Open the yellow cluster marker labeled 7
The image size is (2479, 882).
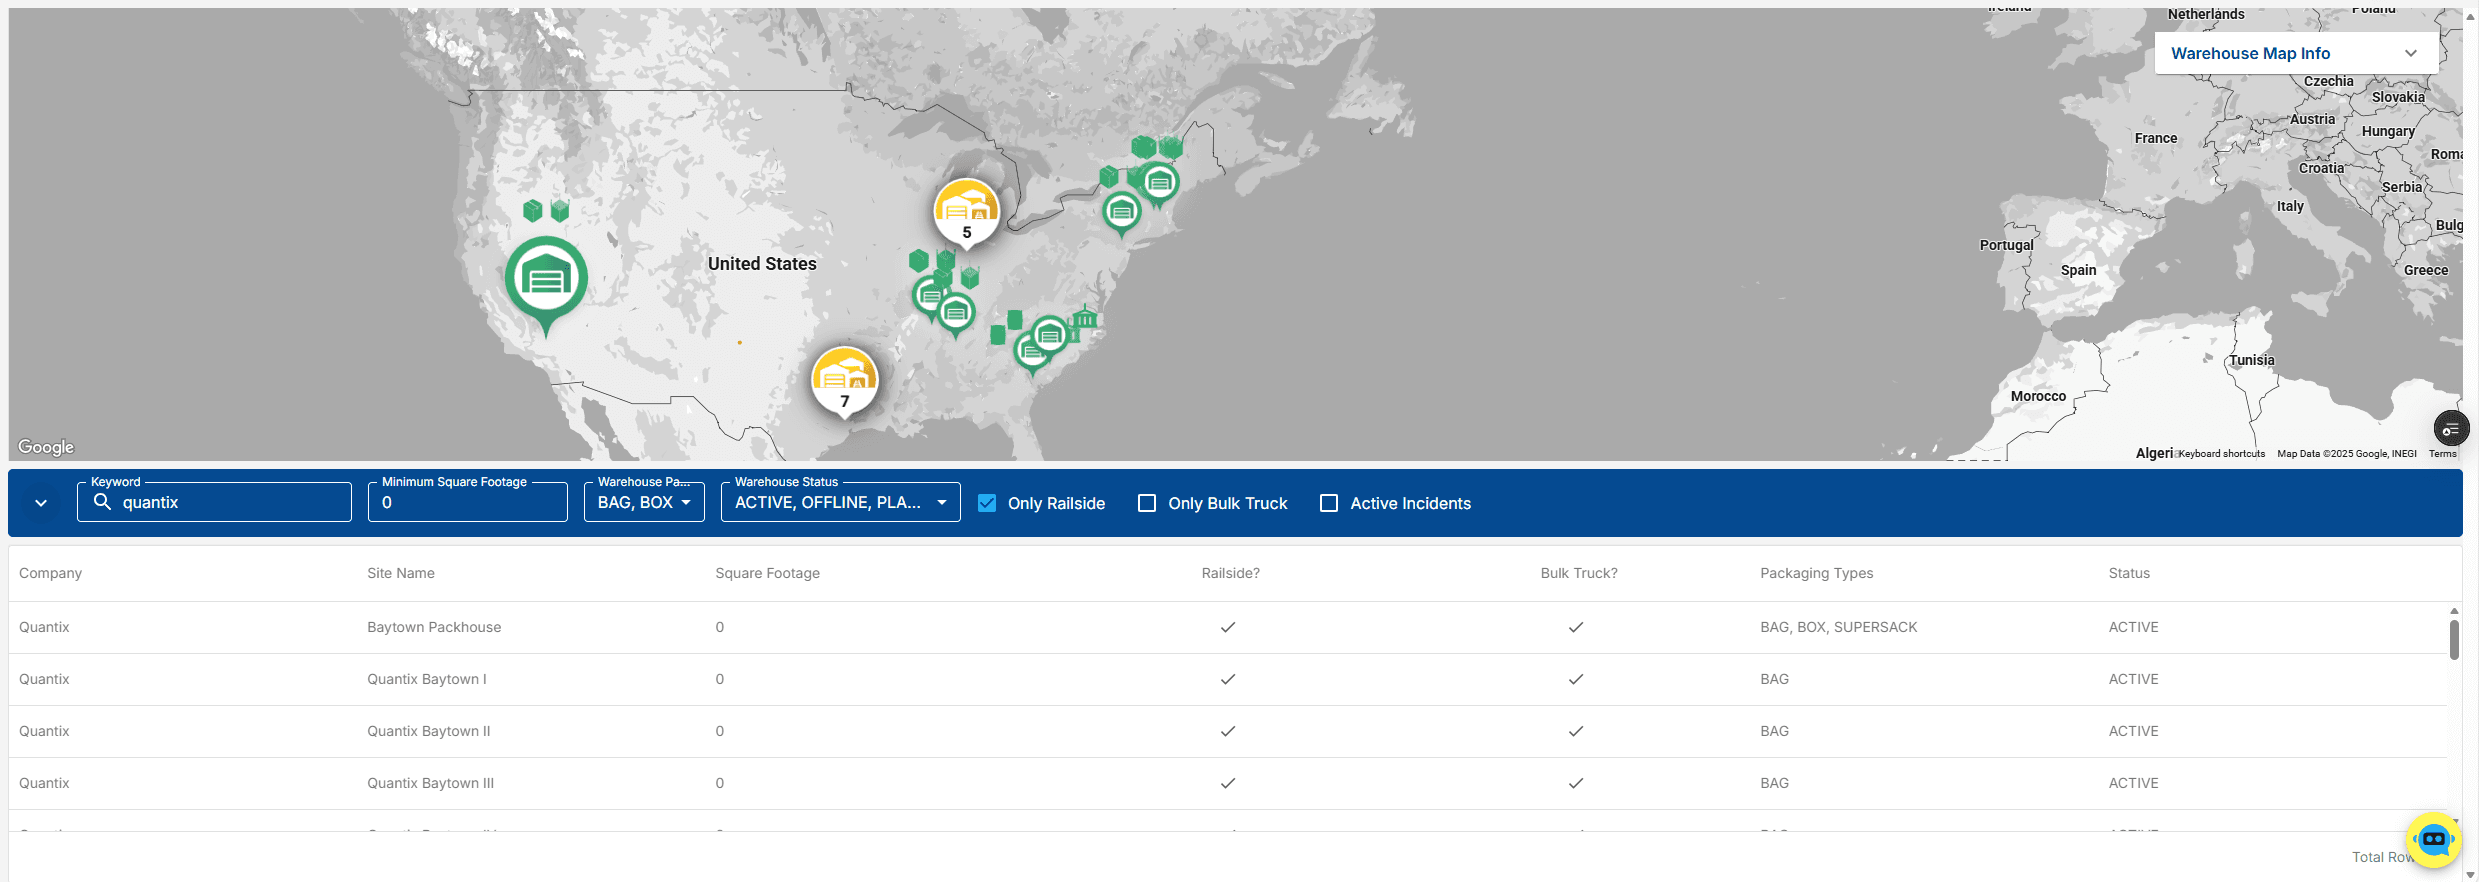(845, 380)
